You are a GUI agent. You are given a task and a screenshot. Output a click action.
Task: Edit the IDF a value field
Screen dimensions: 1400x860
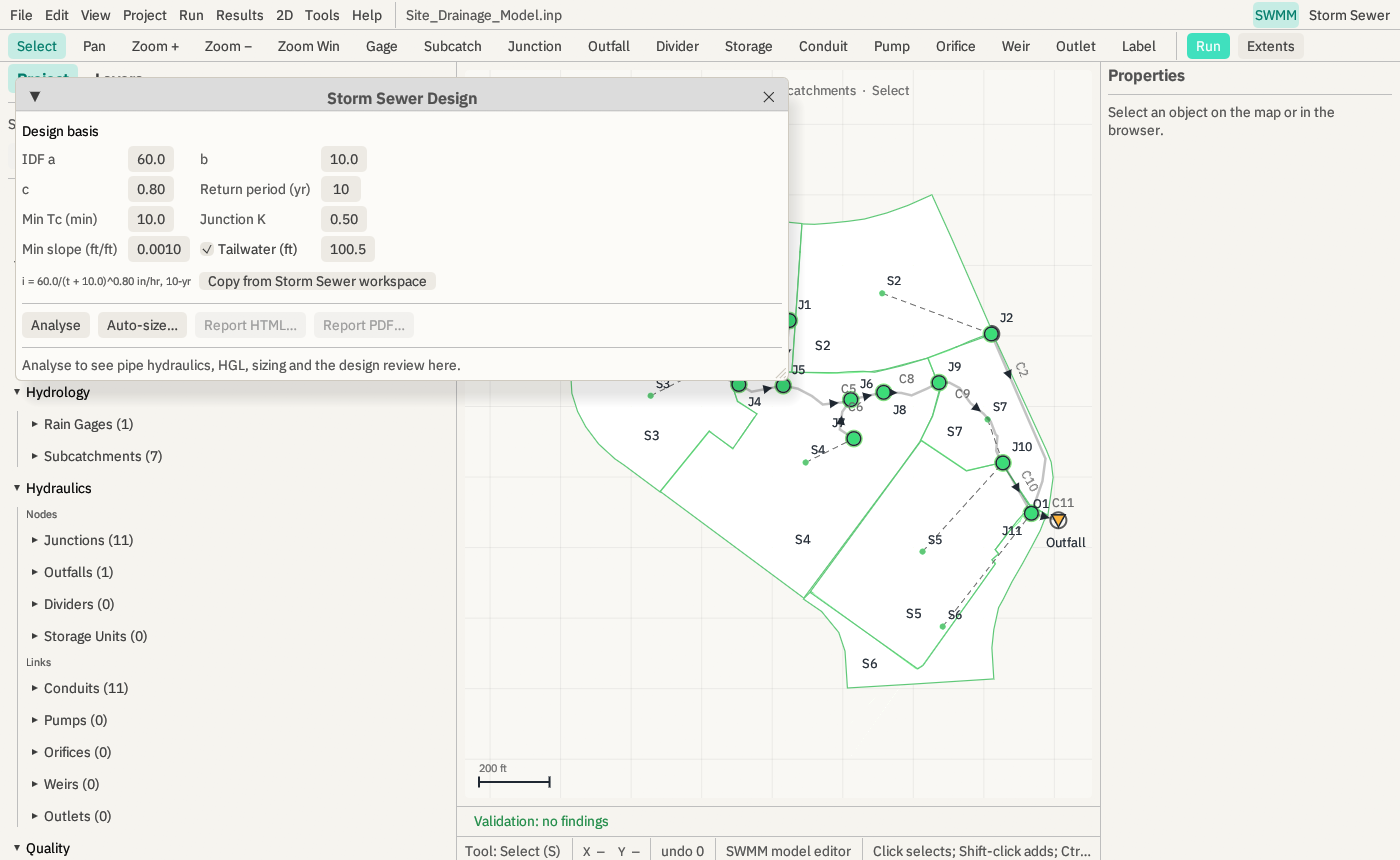coord(151,159)
